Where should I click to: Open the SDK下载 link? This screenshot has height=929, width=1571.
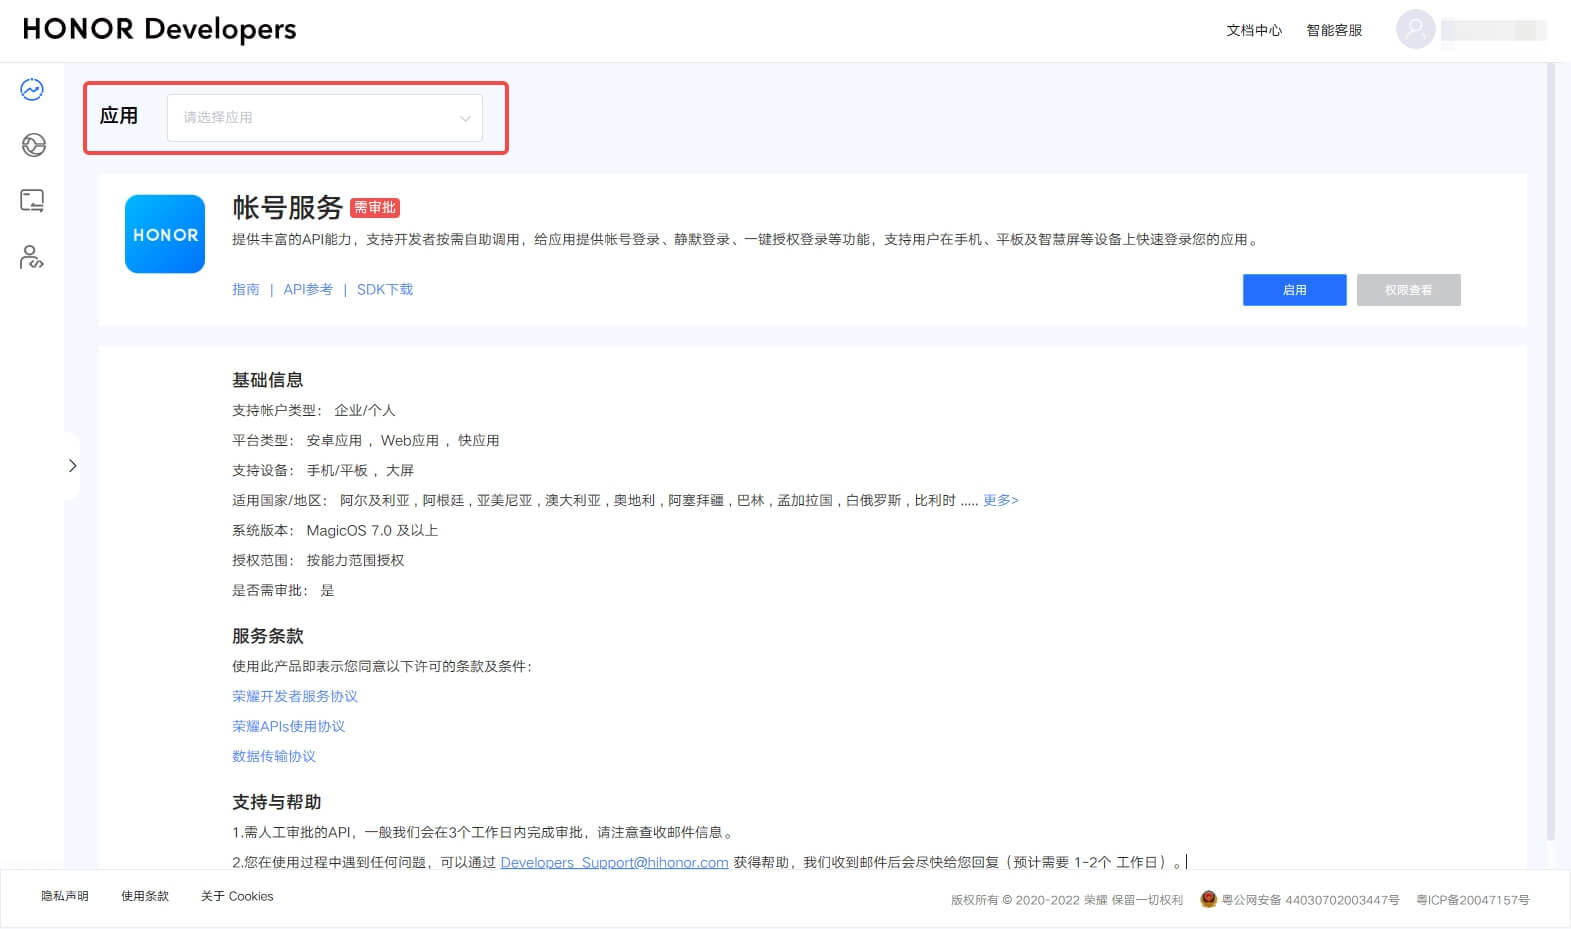click(x=385, y=289)
